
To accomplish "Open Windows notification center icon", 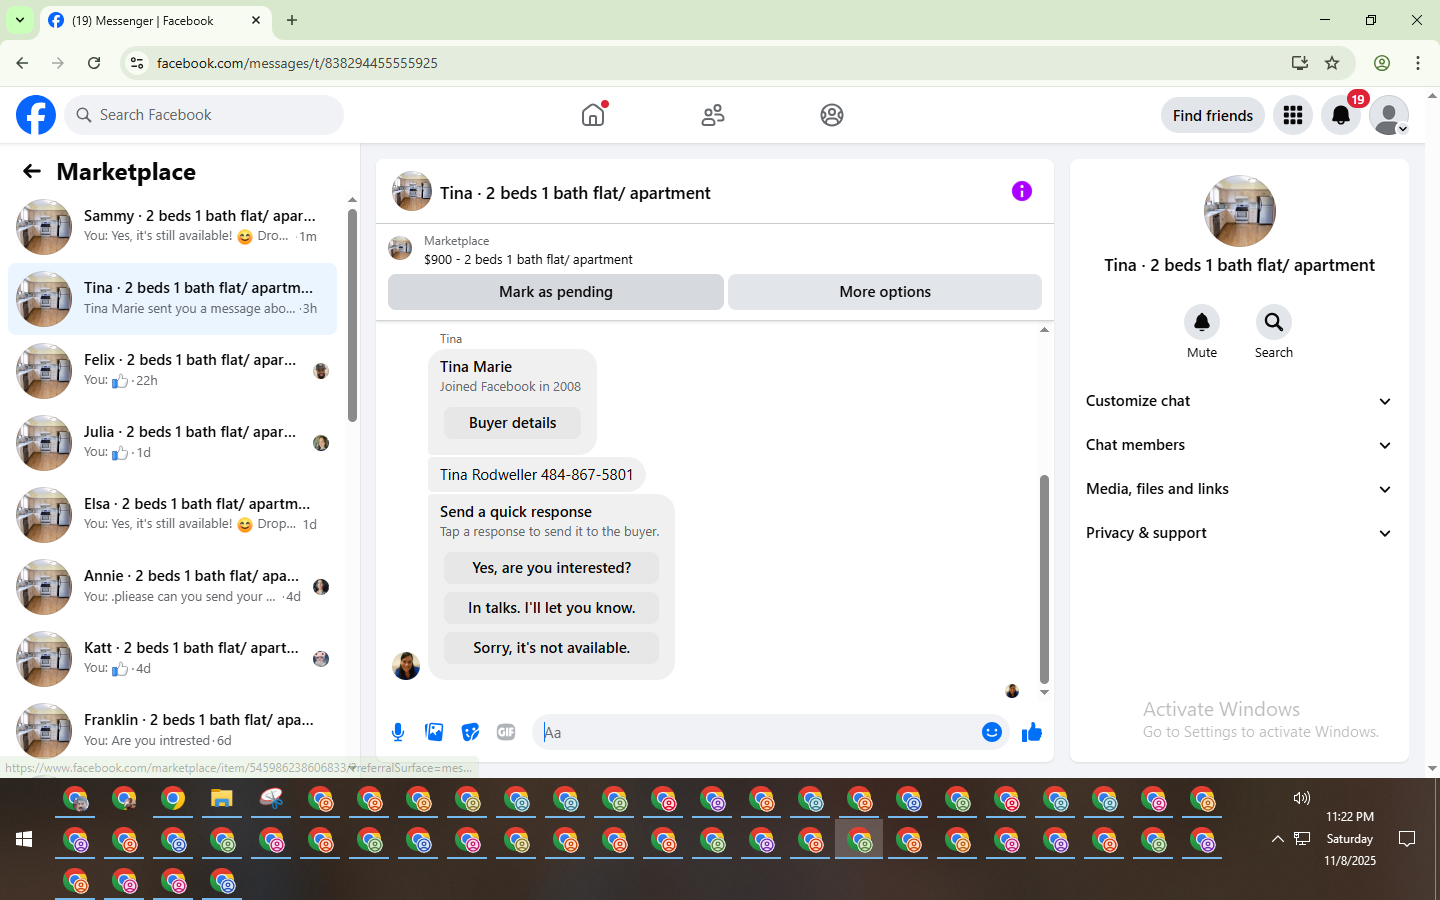I will 1407,839.
